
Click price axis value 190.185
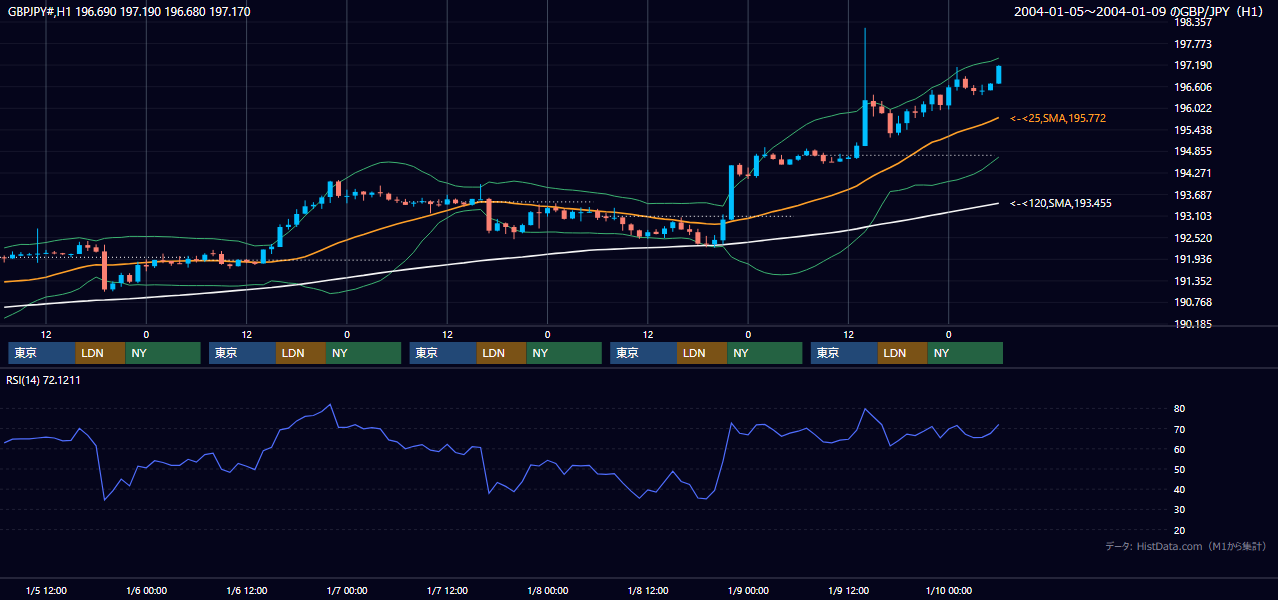pos(1192,324)
